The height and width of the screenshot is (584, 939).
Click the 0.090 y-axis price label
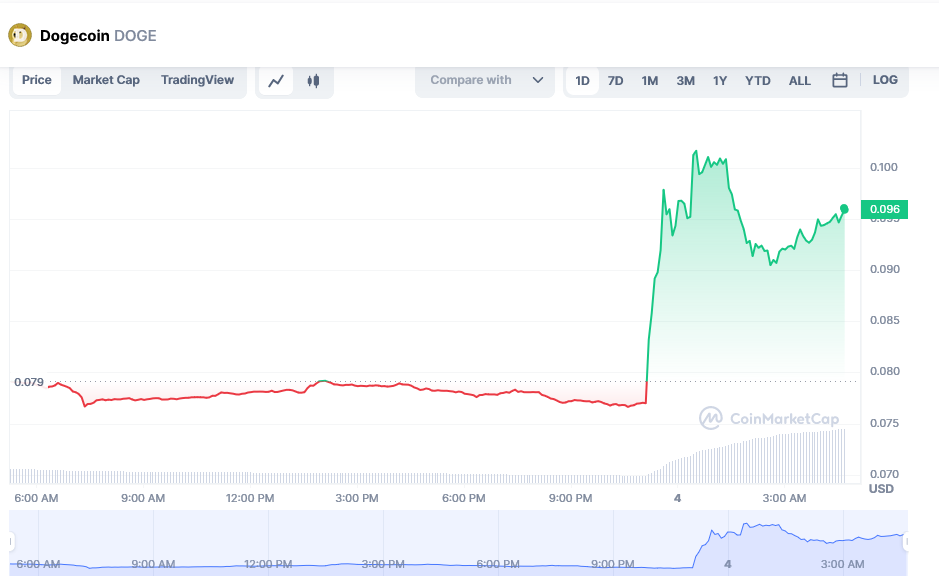pos(885,270)
